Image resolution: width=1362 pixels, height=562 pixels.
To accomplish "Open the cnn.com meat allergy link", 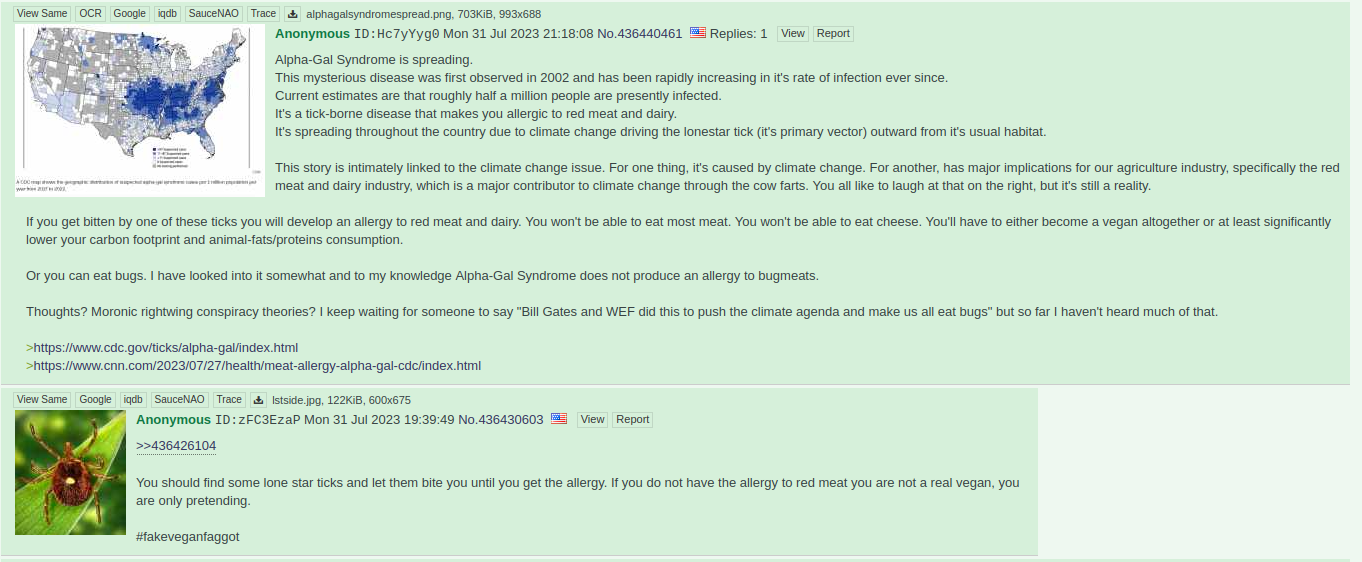I will [257, 366].
